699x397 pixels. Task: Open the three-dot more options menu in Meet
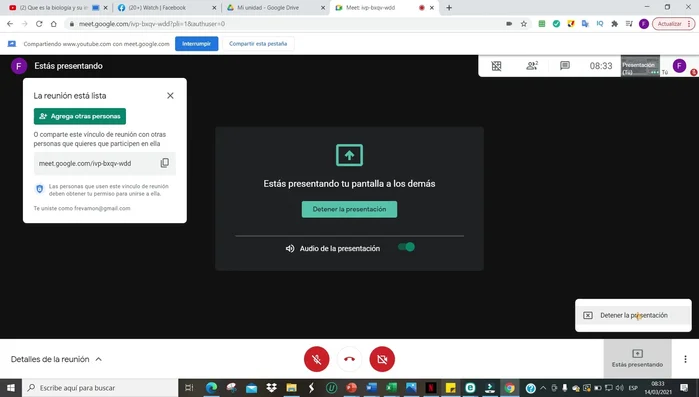click(685, 359)
